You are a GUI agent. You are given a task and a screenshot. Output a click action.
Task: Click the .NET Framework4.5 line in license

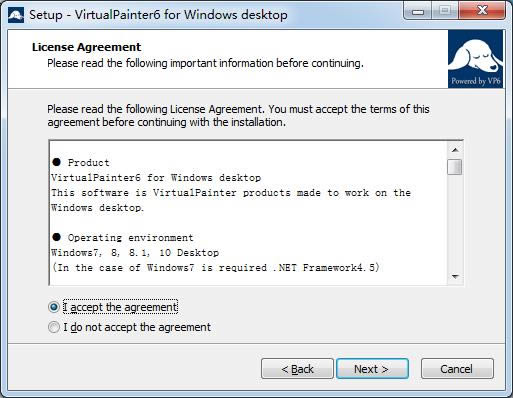click(216, 268)
